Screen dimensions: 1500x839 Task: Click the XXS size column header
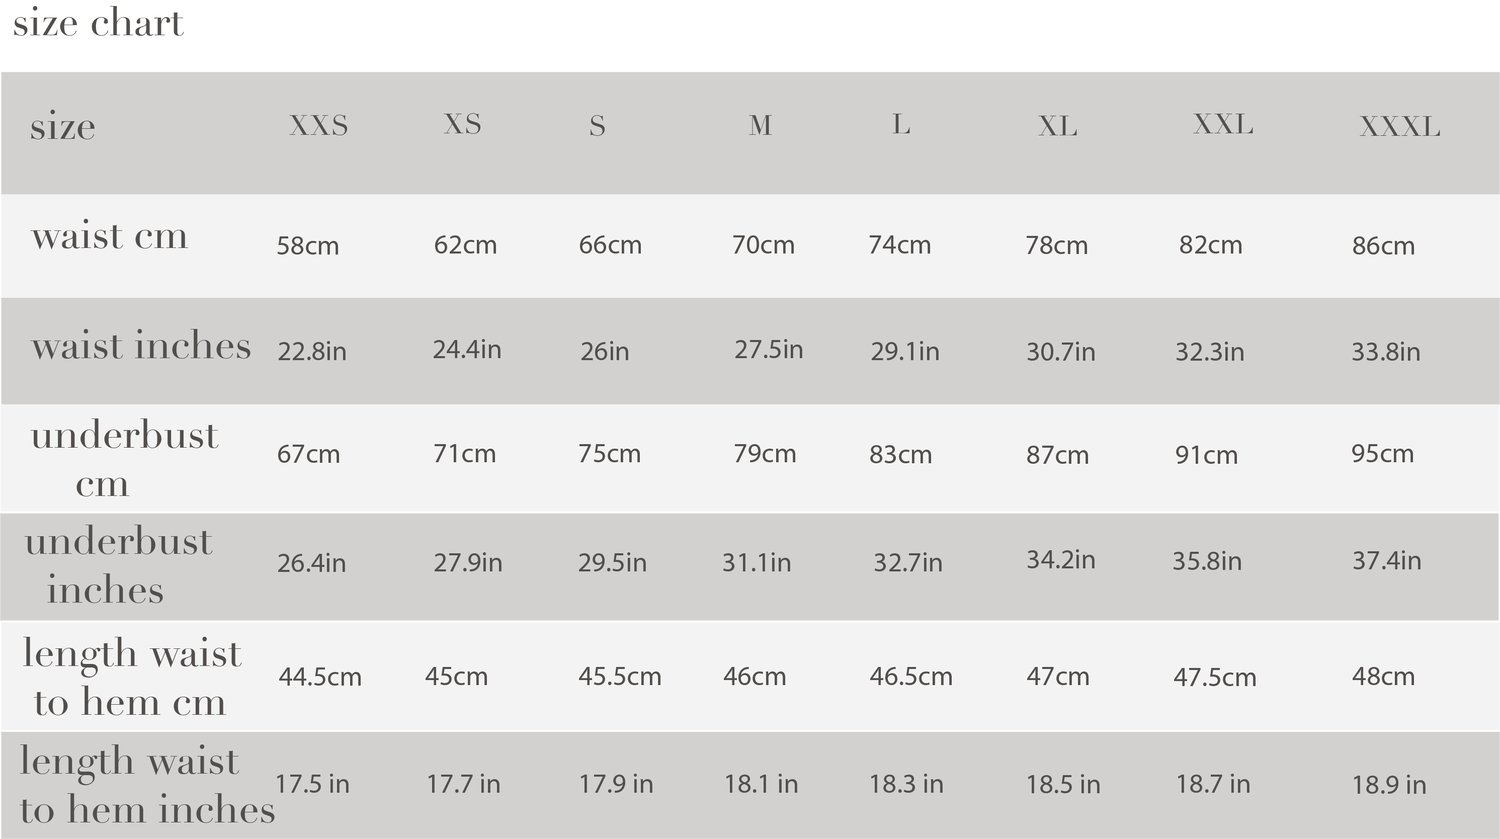(x=319, y=126)
